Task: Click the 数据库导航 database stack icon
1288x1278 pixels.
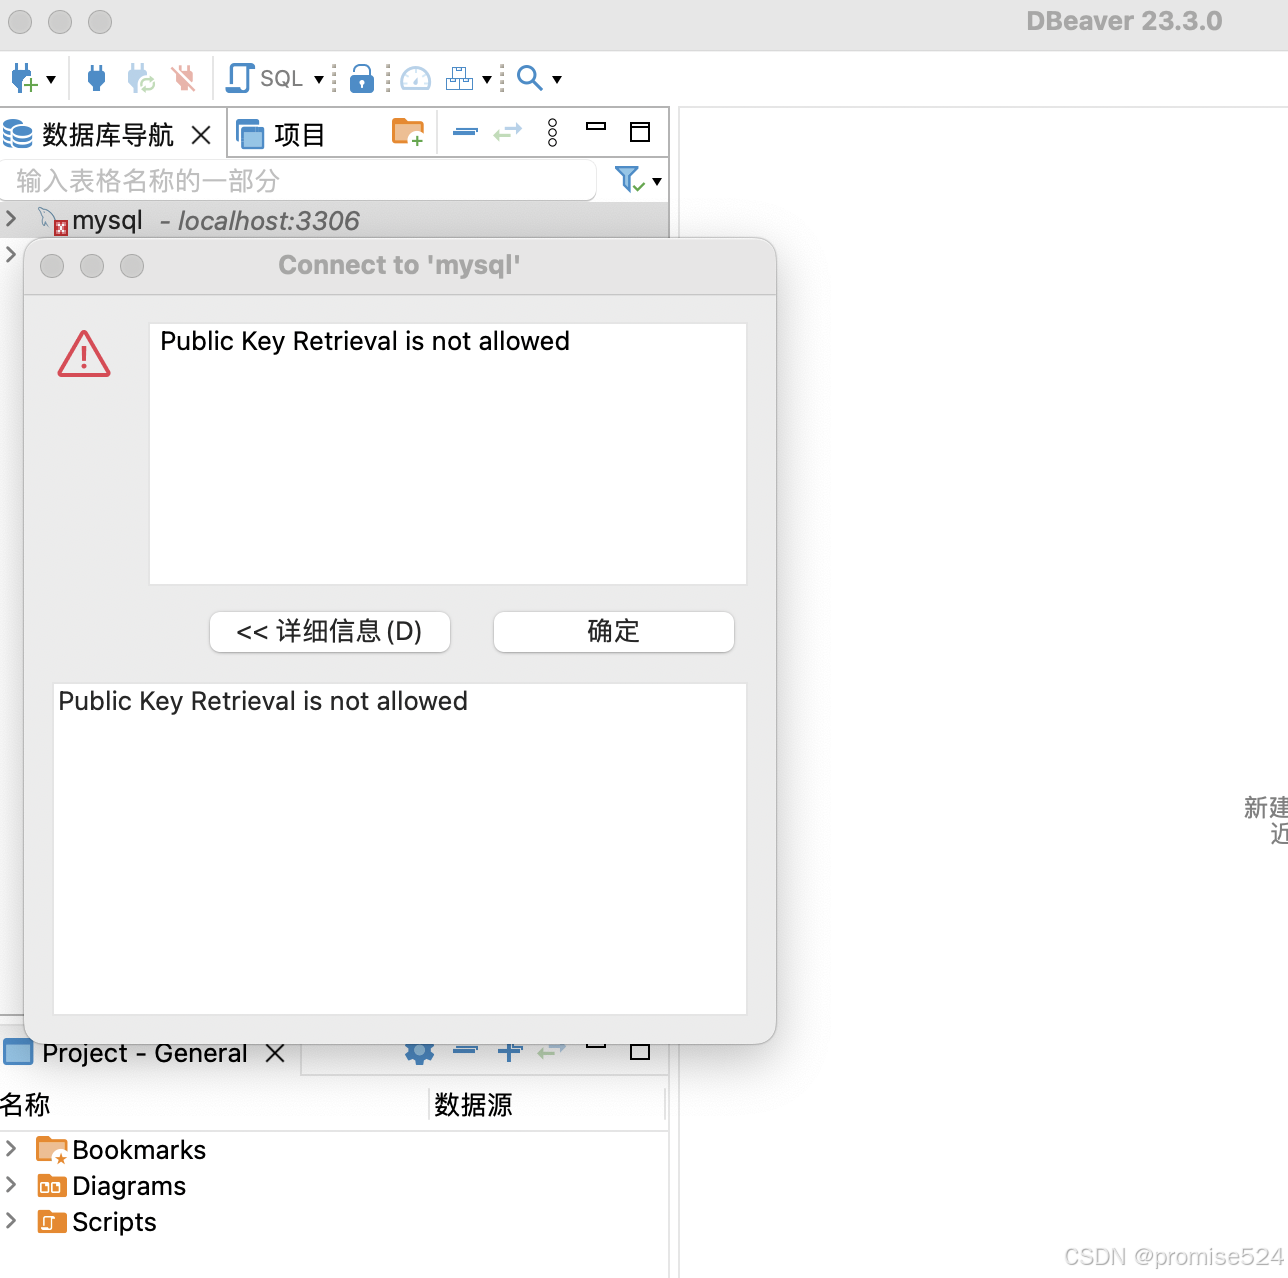Action: (18, 133)
